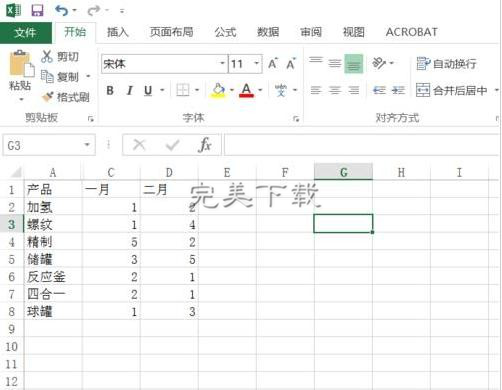The height and width of the screenshot is (390, 502).
Task: Click the 粘贴 paste icon
Action: [21, 63]
